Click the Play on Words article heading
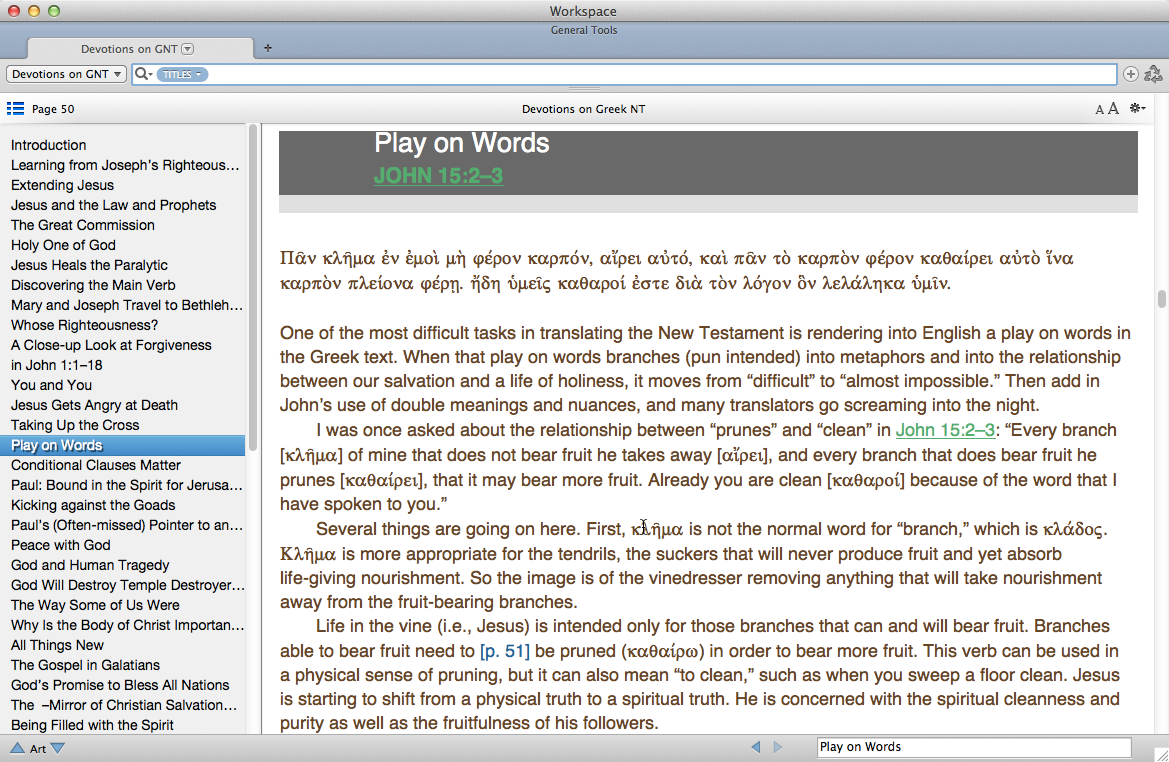Viewport: 1169px width, 762px height. (461, 143)
